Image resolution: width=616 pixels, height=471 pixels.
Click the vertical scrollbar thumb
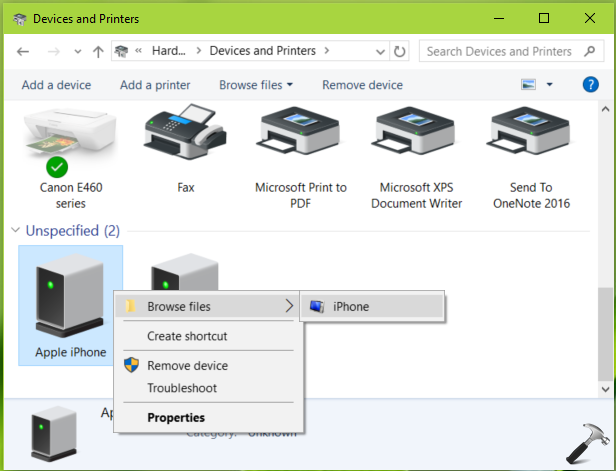pyautogui.click(x=605, y=334)
